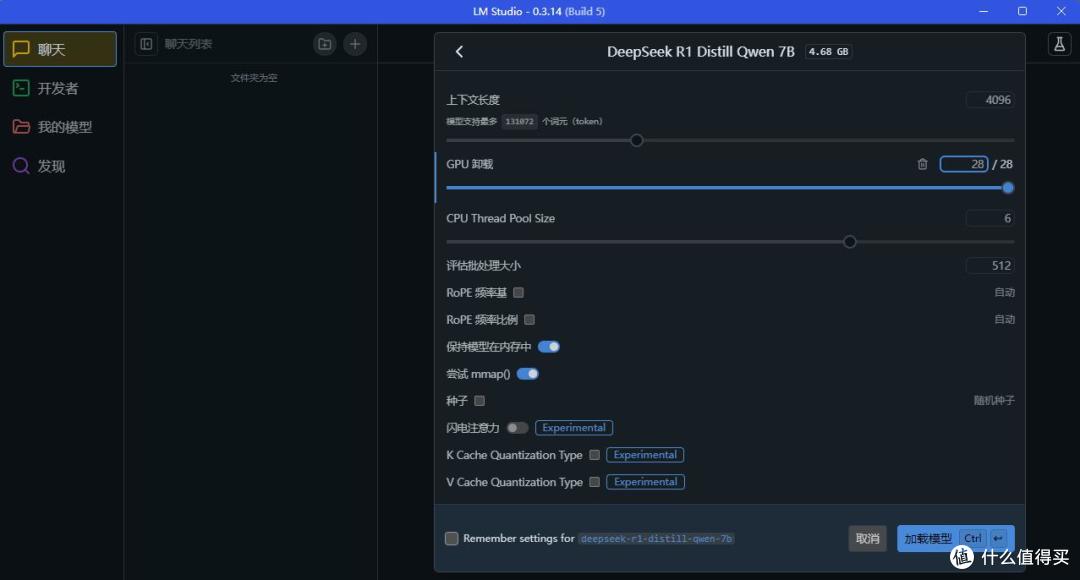Click the deepseek-r1-distill-qwen-7b model identifier
The image size is (1080, 580).
coord(656,539)
